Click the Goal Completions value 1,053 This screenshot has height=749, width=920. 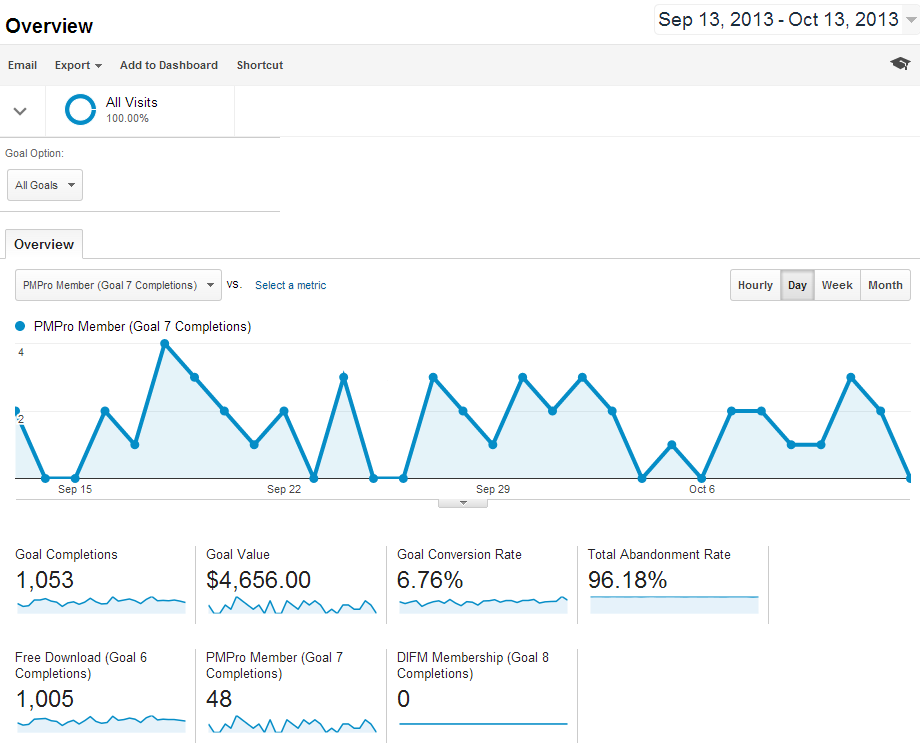coord(45,580)
